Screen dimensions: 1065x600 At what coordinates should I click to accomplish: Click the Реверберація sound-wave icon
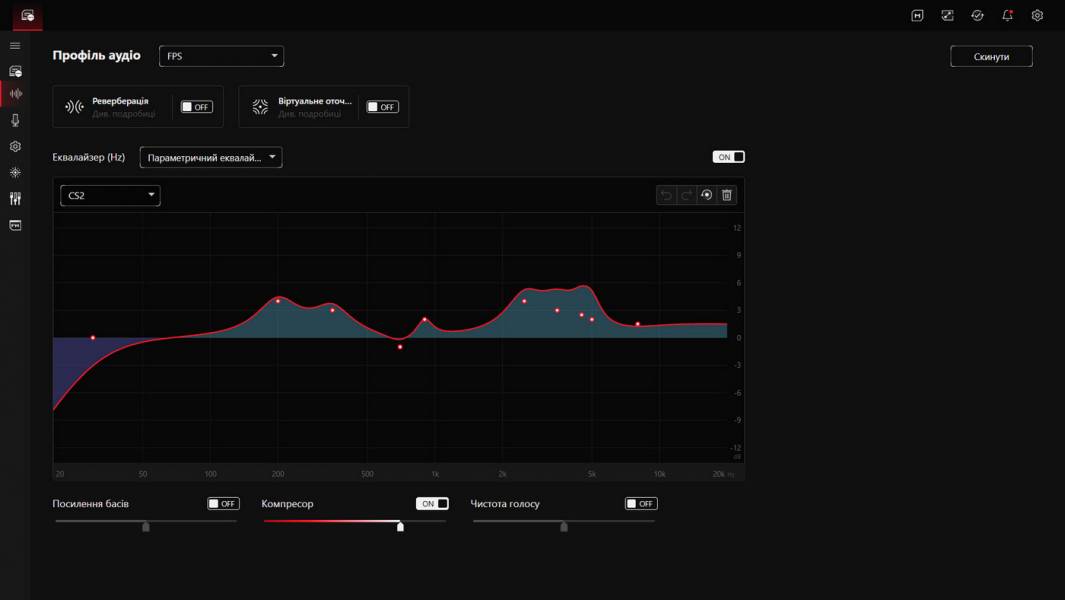[74, 107]
